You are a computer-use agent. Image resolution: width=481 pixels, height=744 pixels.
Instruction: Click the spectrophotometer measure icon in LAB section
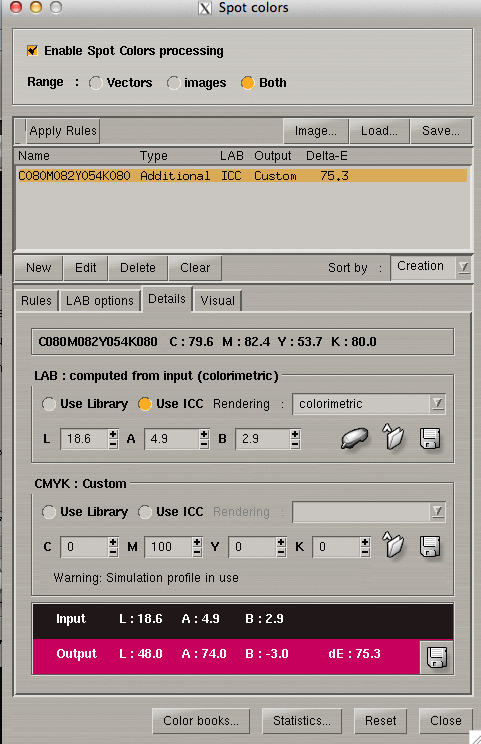tap(354, 438)
